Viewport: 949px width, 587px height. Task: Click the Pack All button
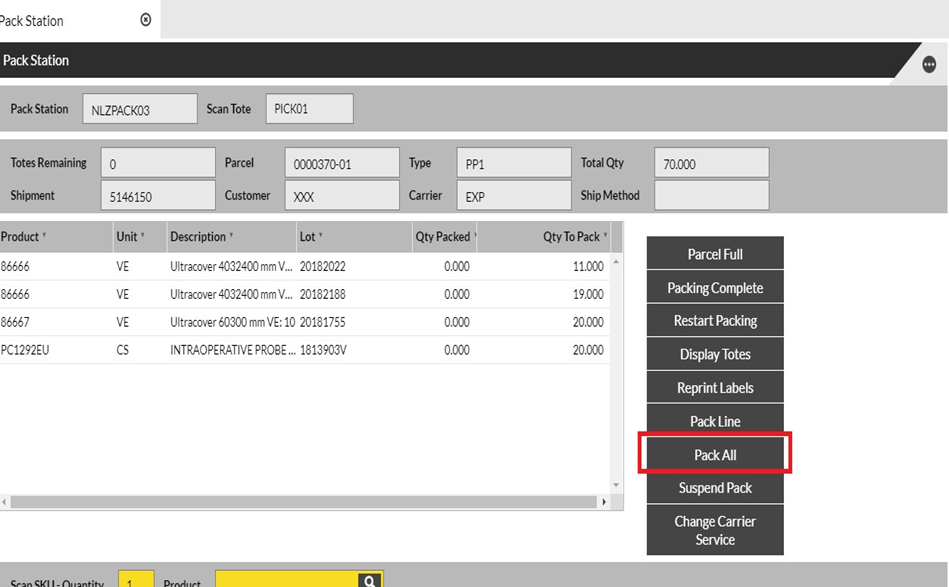(x=715, y=455)
